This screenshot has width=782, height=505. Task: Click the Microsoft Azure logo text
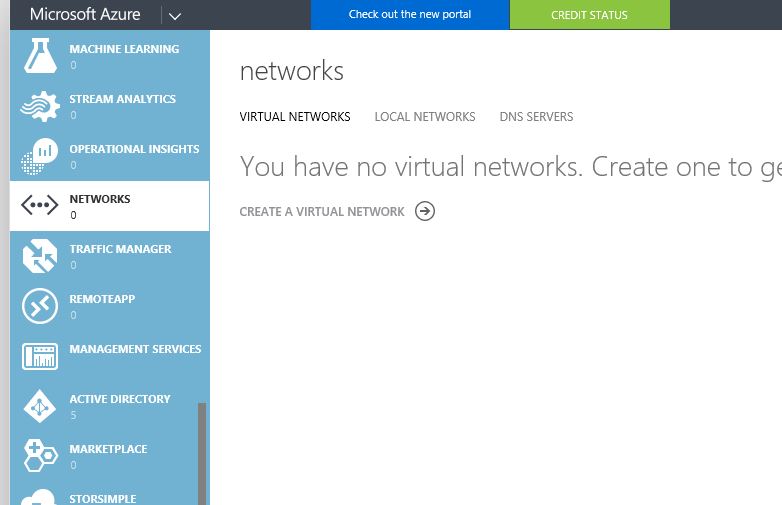click(85, 14)
